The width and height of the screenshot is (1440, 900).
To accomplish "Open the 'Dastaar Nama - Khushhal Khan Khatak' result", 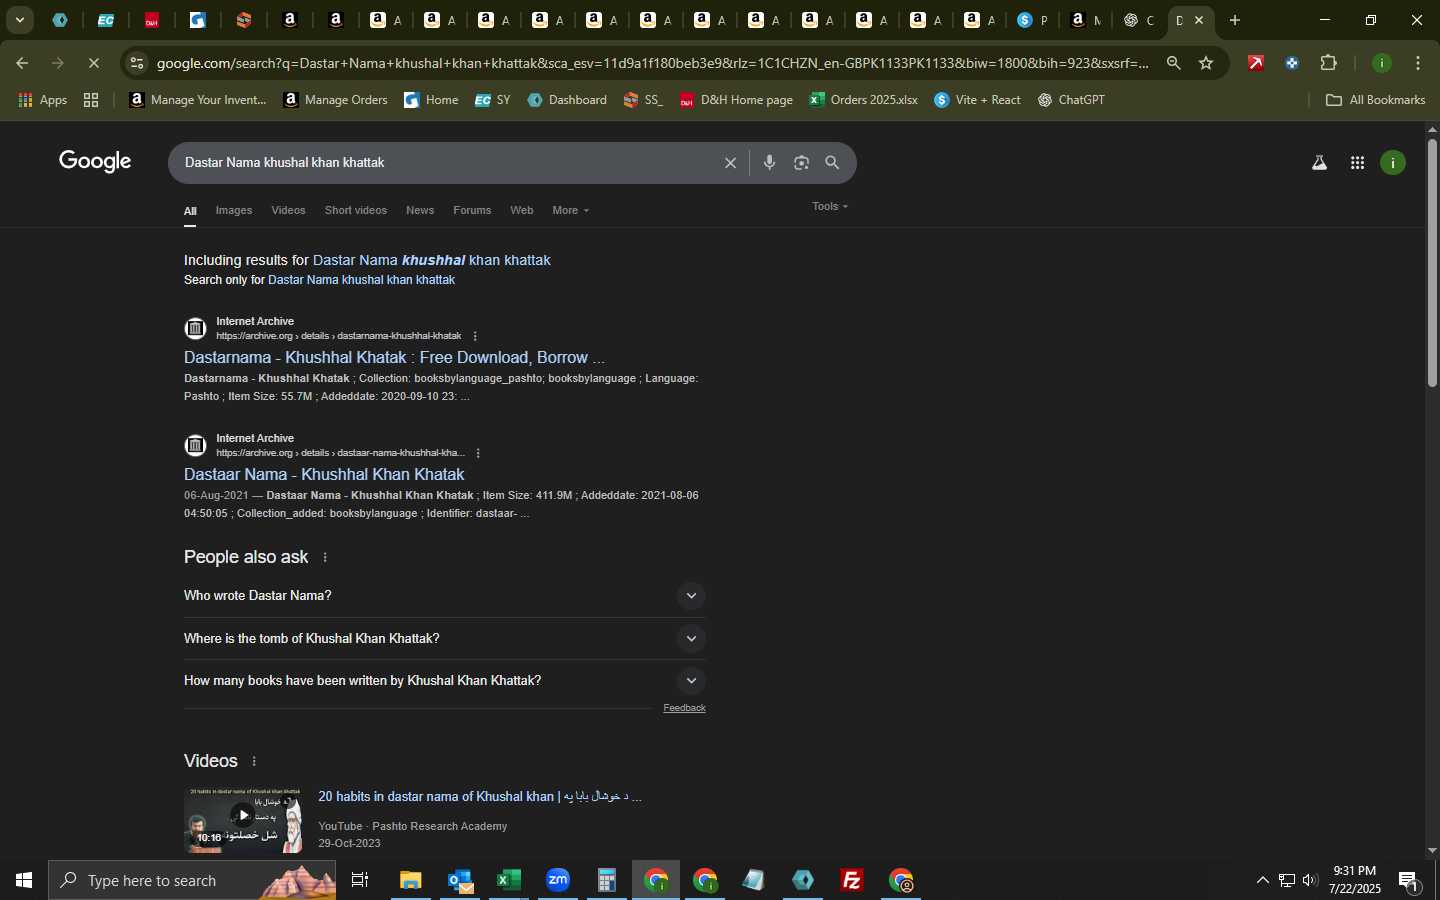I will 324,474.
